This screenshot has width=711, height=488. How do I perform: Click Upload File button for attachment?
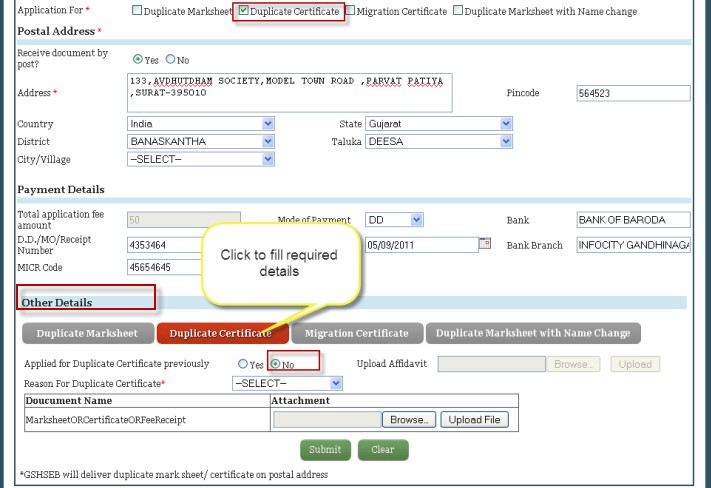[x=475, y=420]
